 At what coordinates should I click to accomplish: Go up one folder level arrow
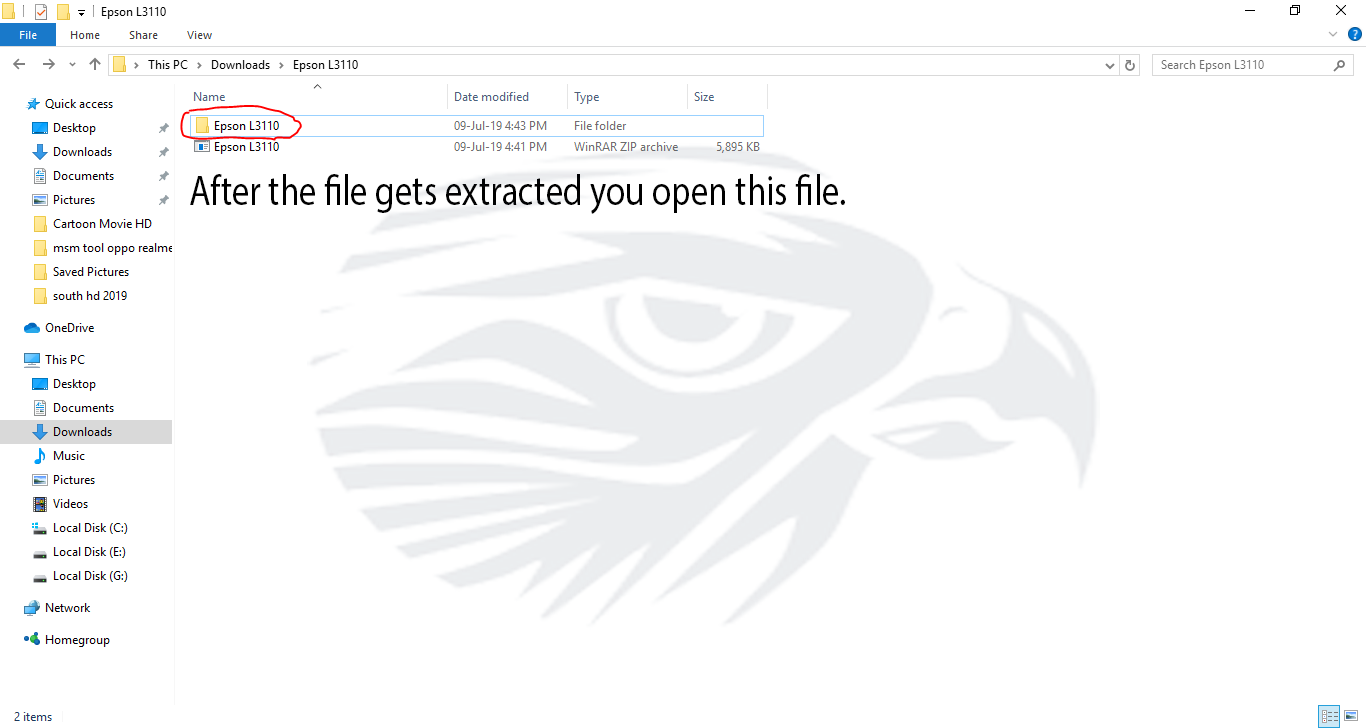tap(95, 65)
